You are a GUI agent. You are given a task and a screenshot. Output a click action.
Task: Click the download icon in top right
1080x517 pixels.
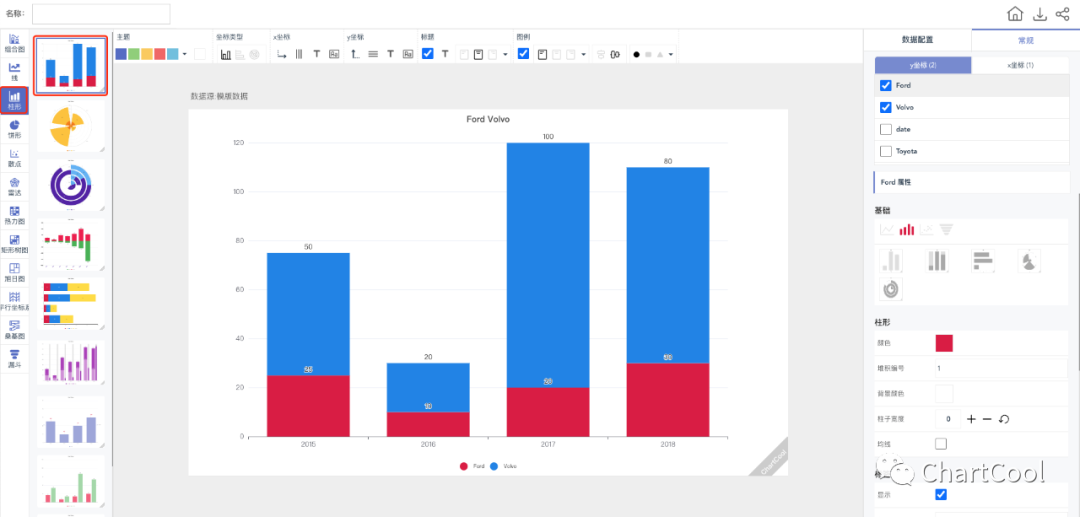1040,14
